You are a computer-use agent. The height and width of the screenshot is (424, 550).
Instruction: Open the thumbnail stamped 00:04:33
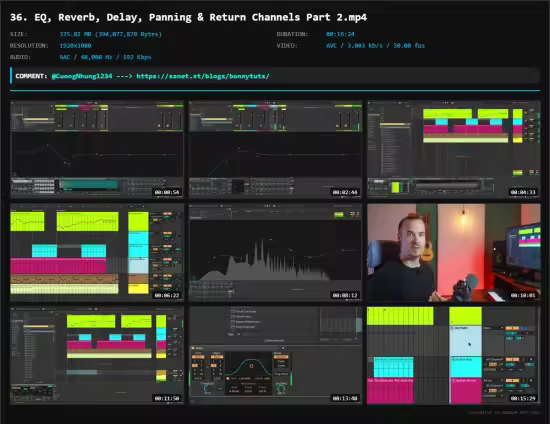454,150
